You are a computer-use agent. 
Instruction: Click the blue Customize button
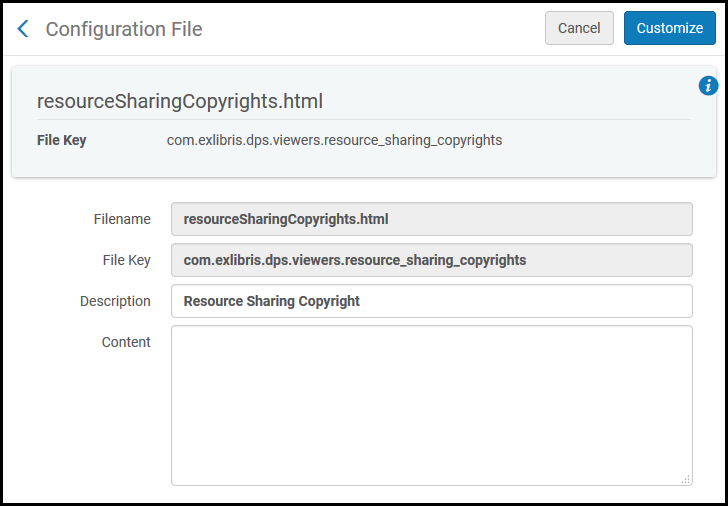(669, 28)
